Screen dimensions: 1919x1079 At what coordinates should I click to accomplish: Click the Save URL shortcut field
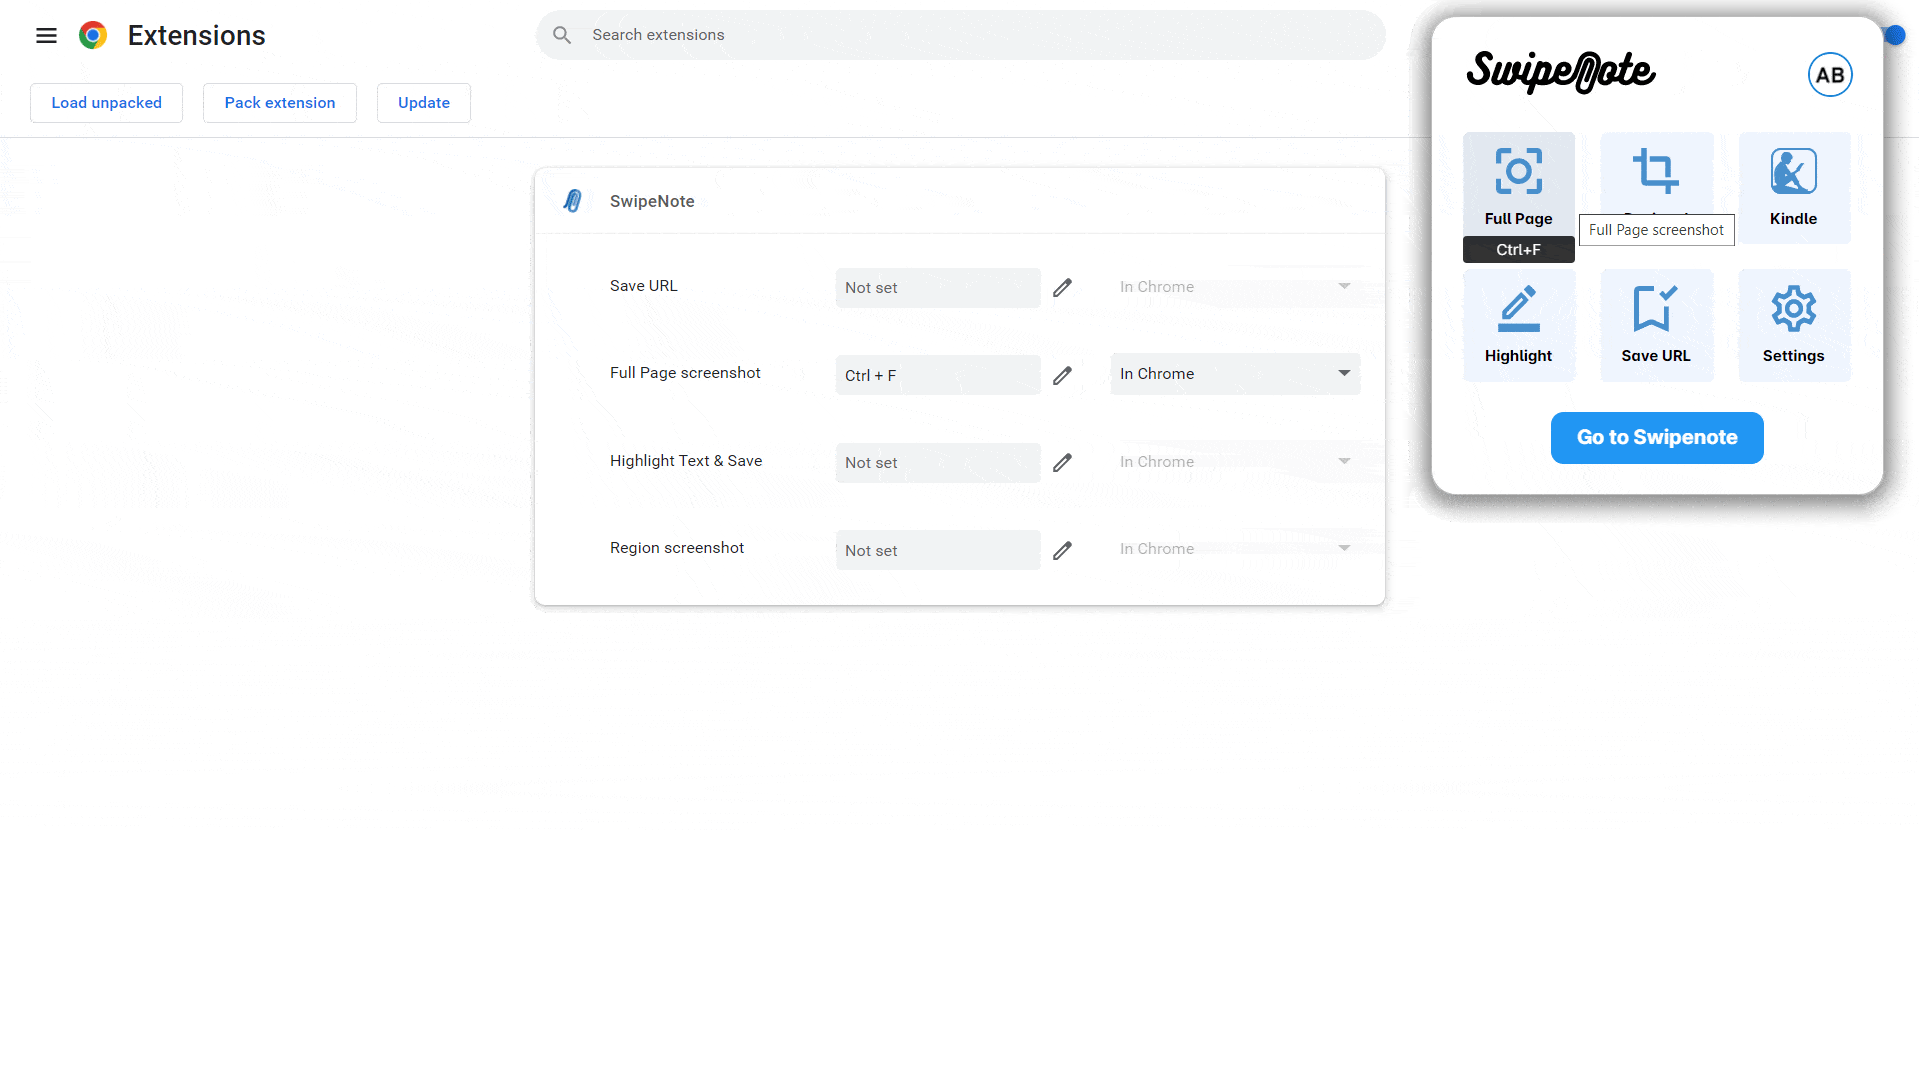point(938,288)
